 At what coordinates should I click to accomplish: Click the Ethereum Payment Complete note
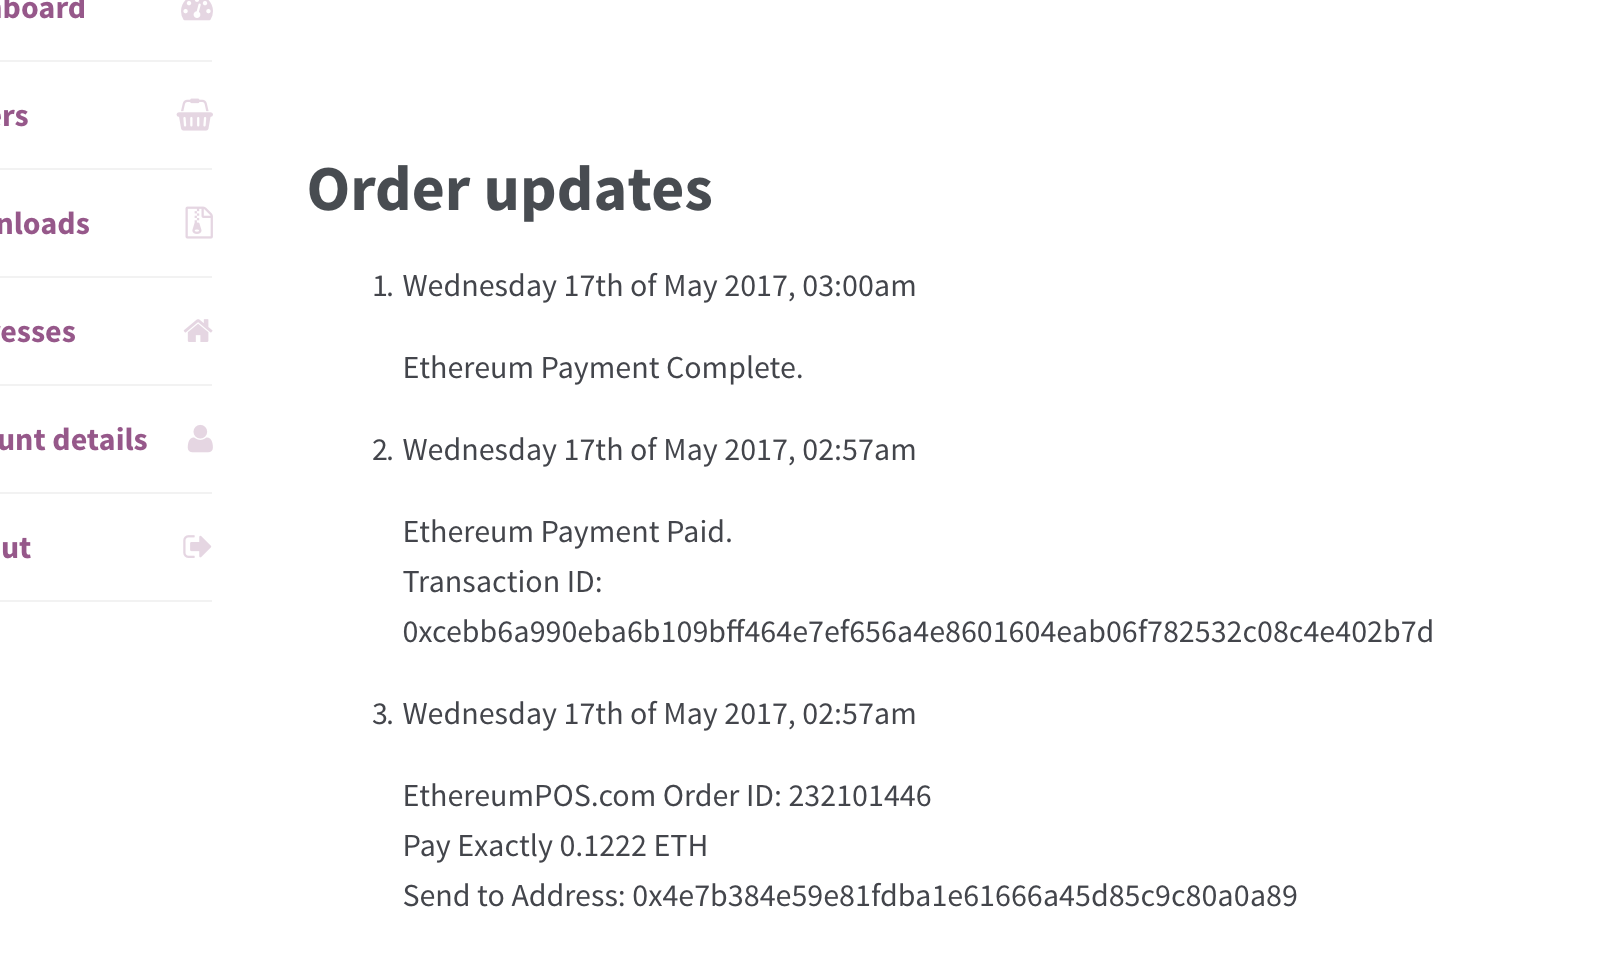(603, 368)
